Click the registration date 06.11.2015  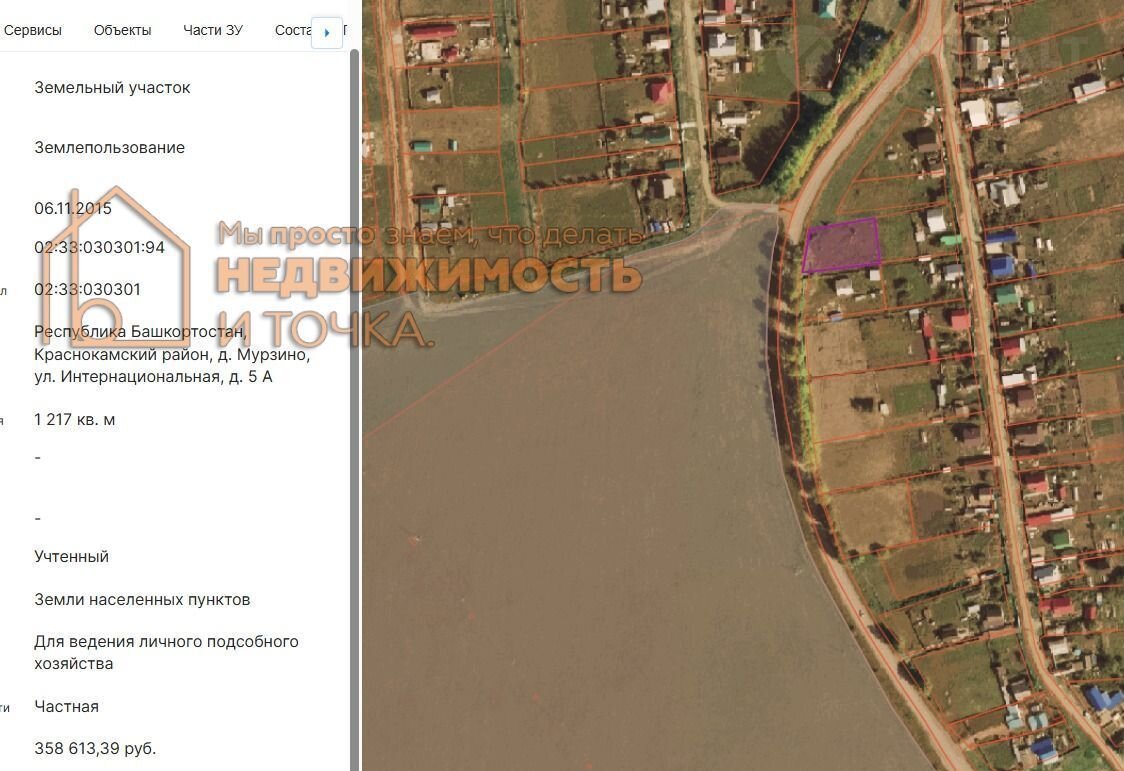[x=73, y=208]
